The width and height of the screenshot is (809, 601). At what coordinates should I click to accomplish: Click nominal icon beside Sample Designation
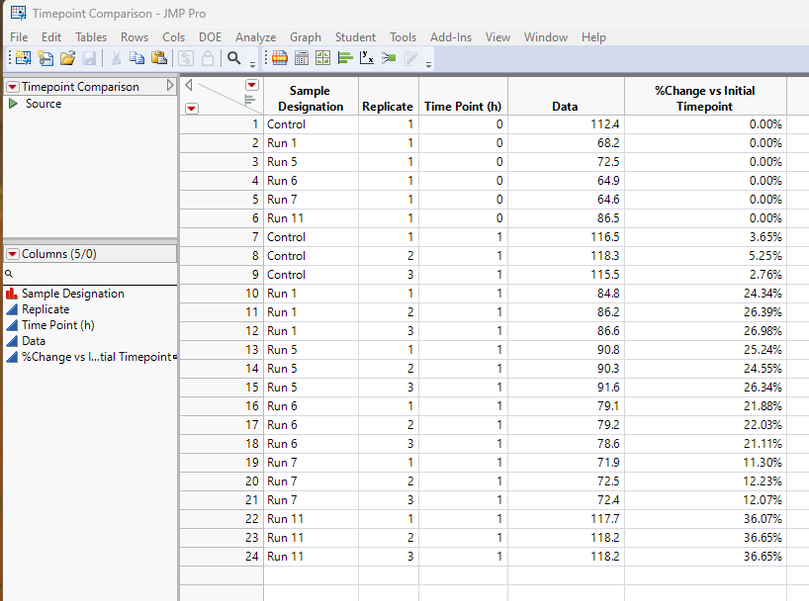pos(12,294)
